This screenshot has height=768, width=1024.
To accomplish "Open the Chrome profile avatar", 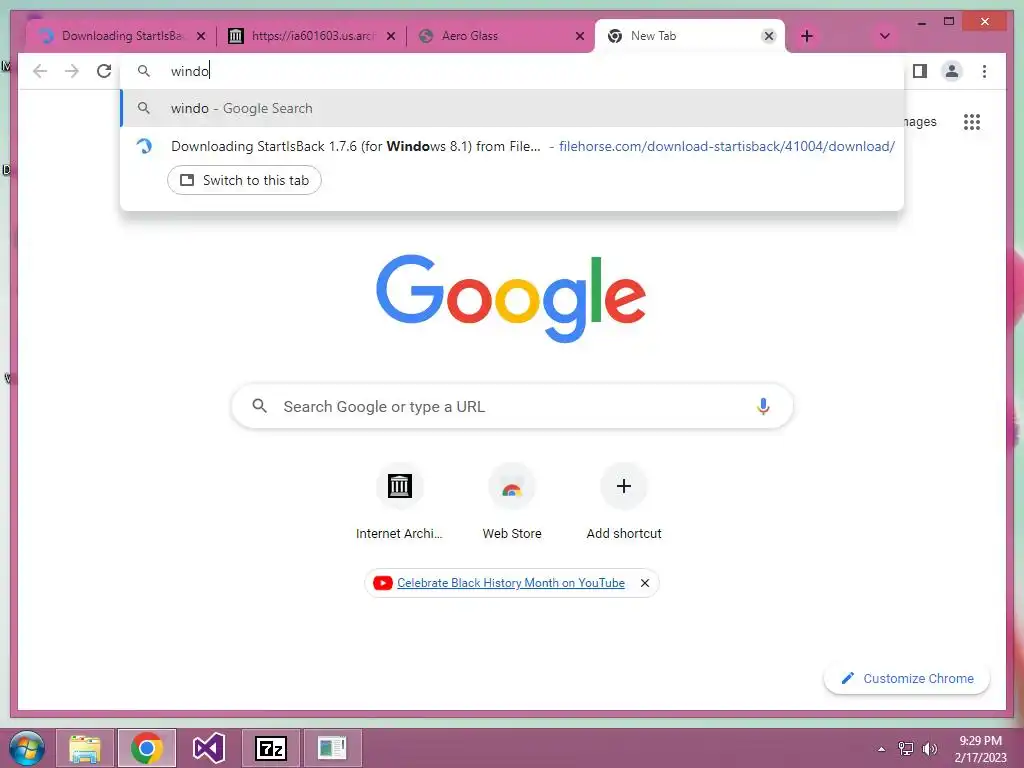I will (x=952, y=71).
